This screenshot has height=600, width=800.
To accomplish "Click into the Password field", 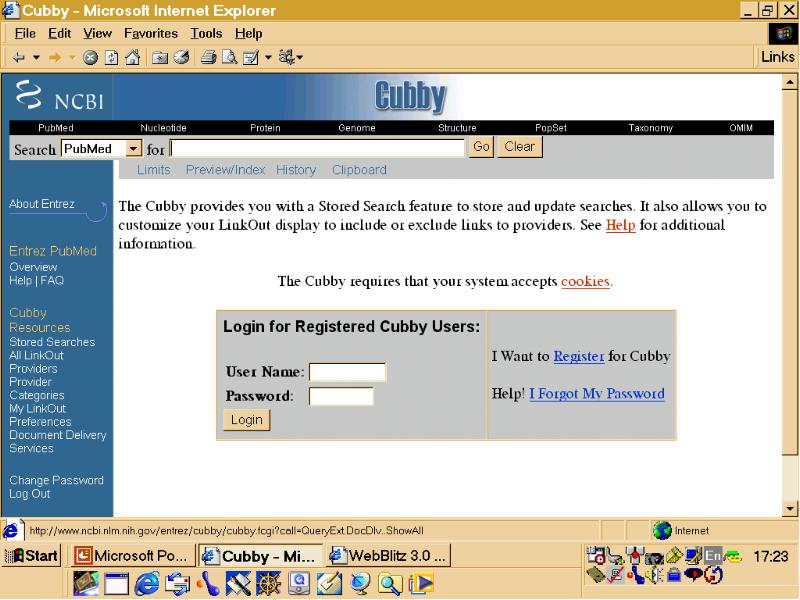I will tap(341, 396).
